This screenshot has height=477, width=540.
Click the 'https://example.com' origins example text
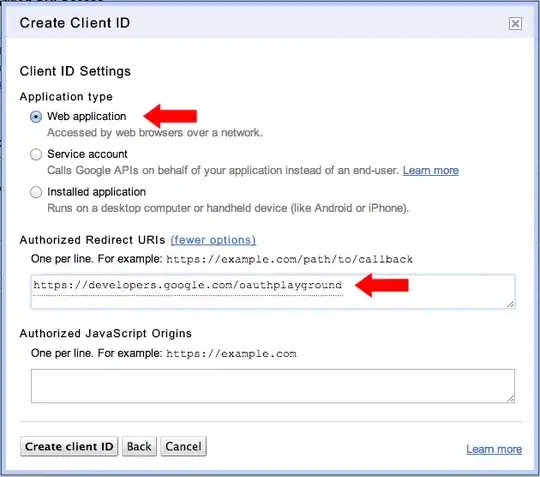(231, 354)
